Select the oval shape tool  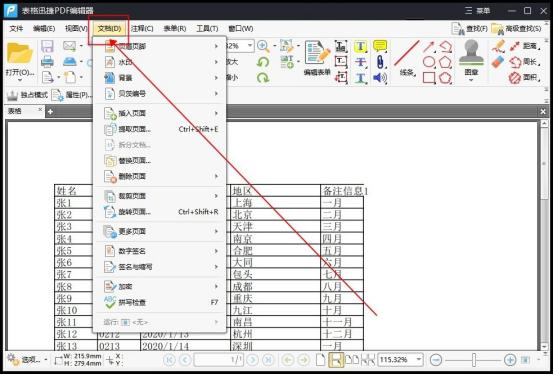(429, 62)
